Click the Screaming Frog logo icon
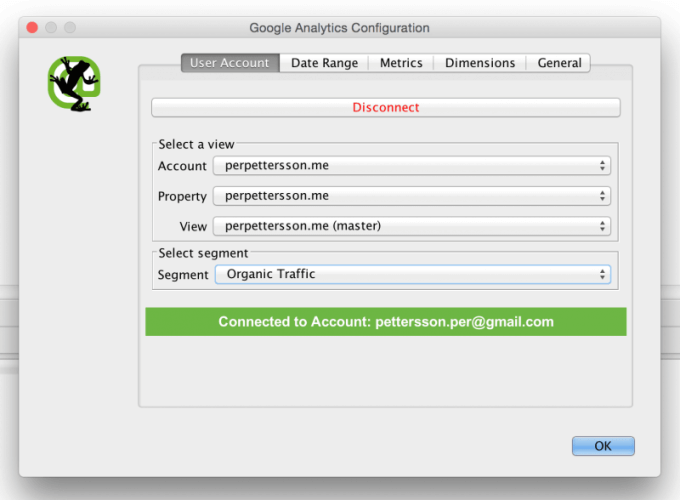This screenshot has width=680, height=500. 74,83
